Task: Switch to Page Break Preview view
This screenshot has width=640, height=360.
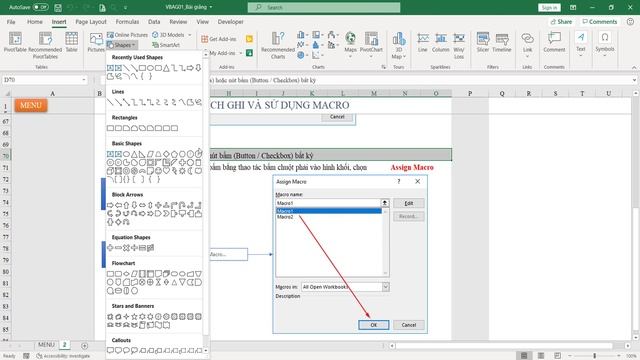Action: point(557,356)
